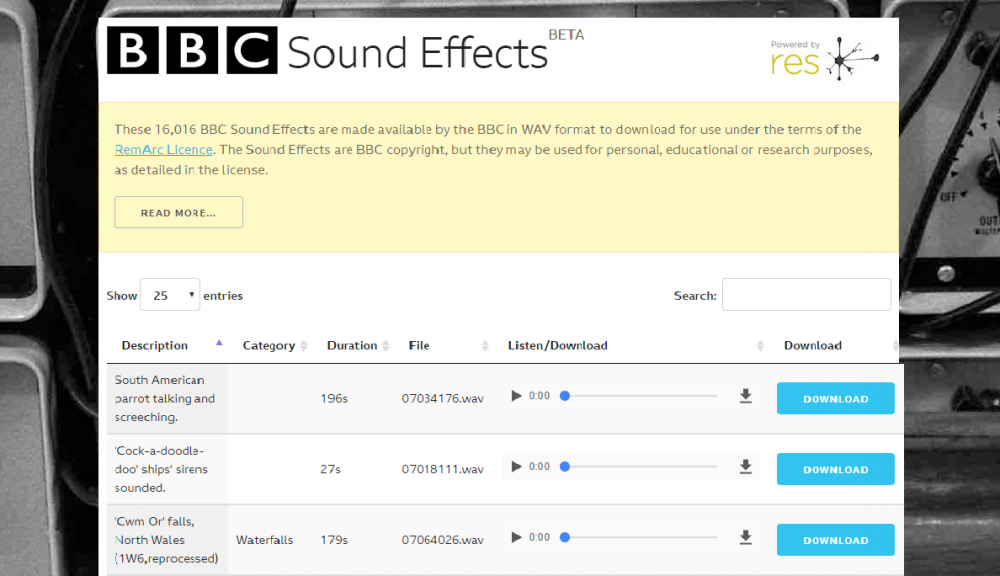Open the Powered by res logo
This screenshot has height=576, width=1000.
coord(824,58)
